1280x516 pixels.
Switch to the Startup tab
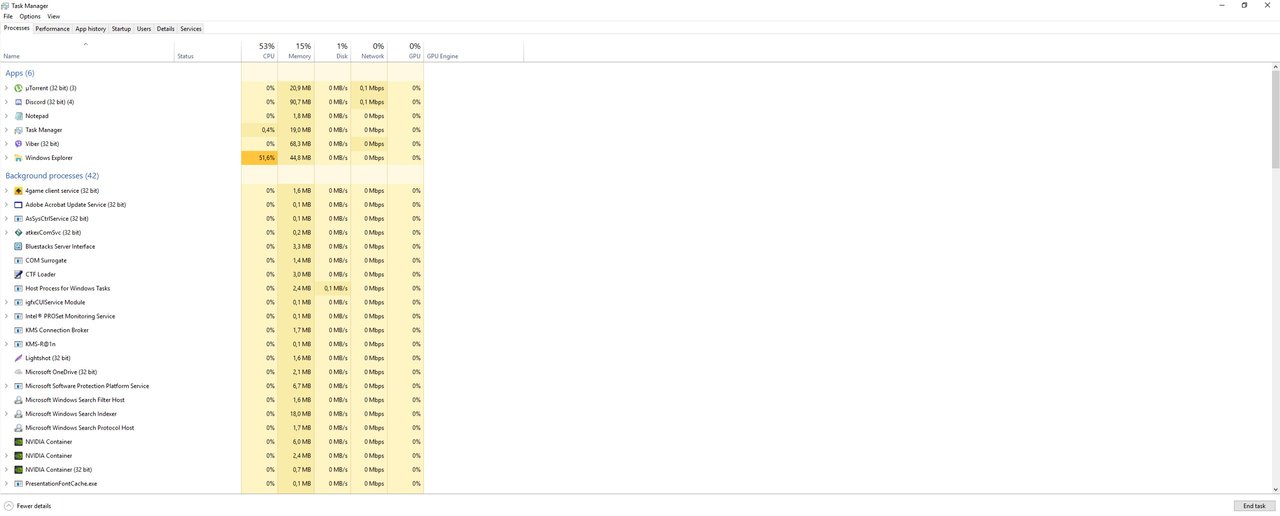pyautogui.click(x=121, y=29)
